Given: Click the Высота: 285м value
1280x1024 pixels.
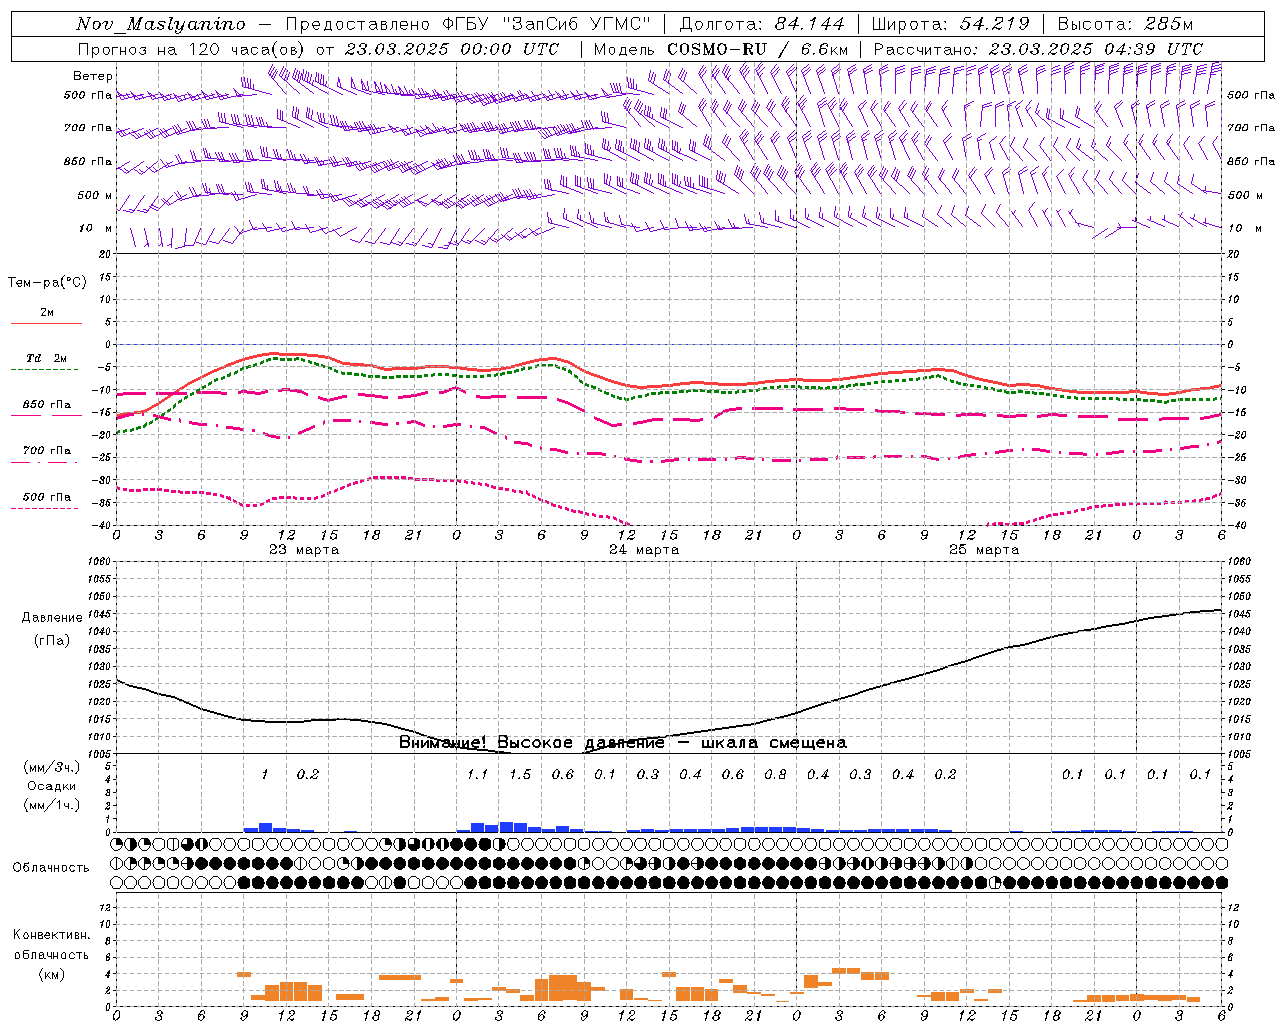Looking at the screenshot, I should click(x=1125, y=24).
